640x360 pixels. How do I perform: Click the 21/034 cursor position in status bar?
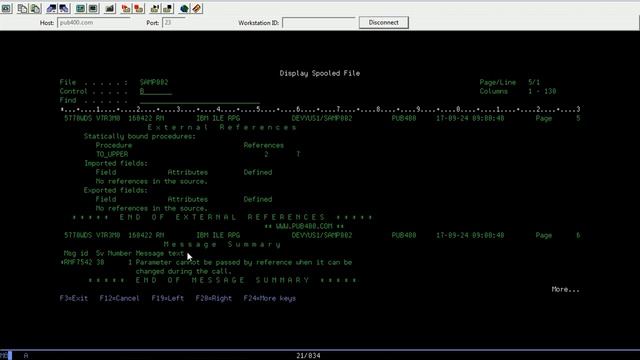pyautogui.click(x=308, y=356)
